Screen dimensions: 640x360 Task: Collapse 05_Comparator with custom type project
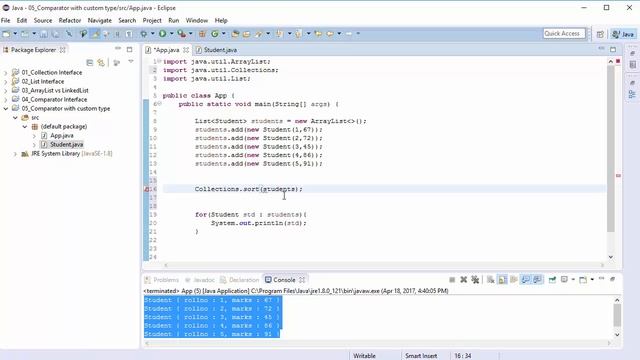coord(6,109)
